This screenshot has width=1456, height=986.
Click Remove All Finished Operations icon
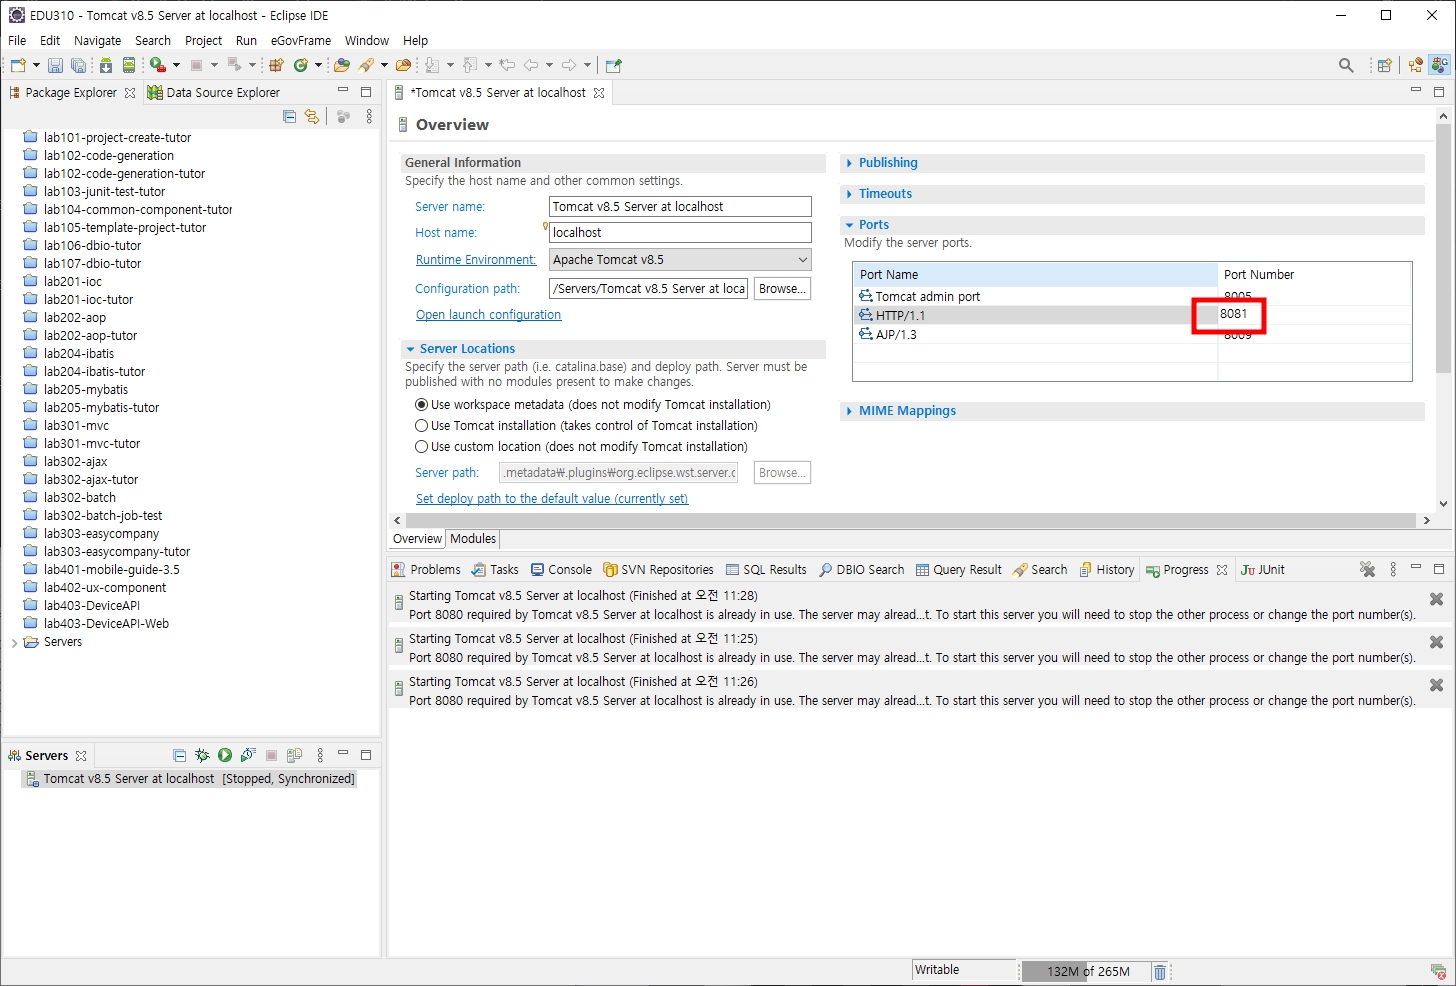1367,569
